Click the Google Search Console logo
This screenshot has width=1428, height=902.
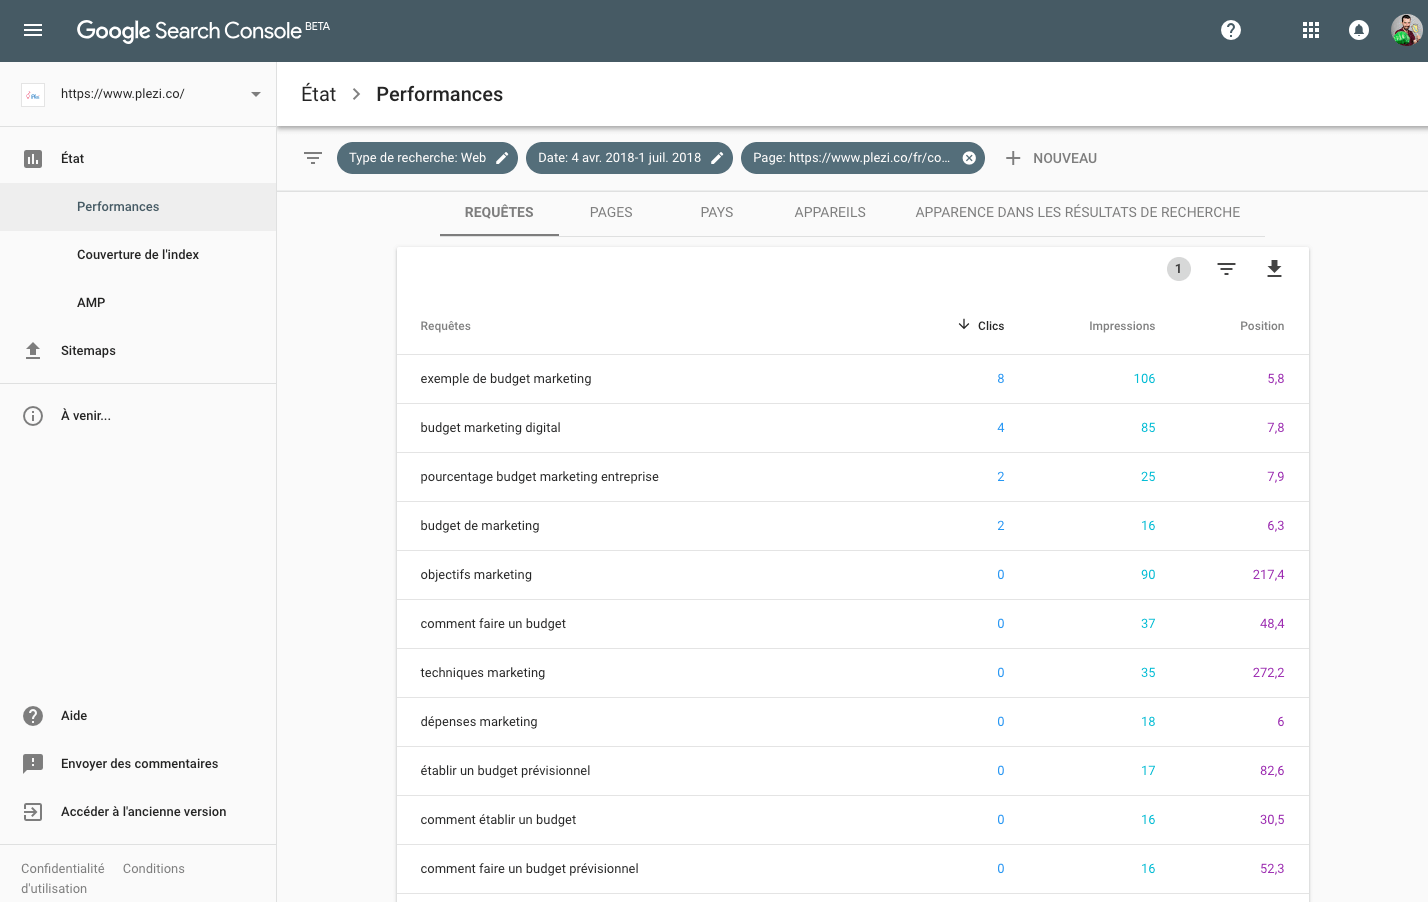(203, 30)
